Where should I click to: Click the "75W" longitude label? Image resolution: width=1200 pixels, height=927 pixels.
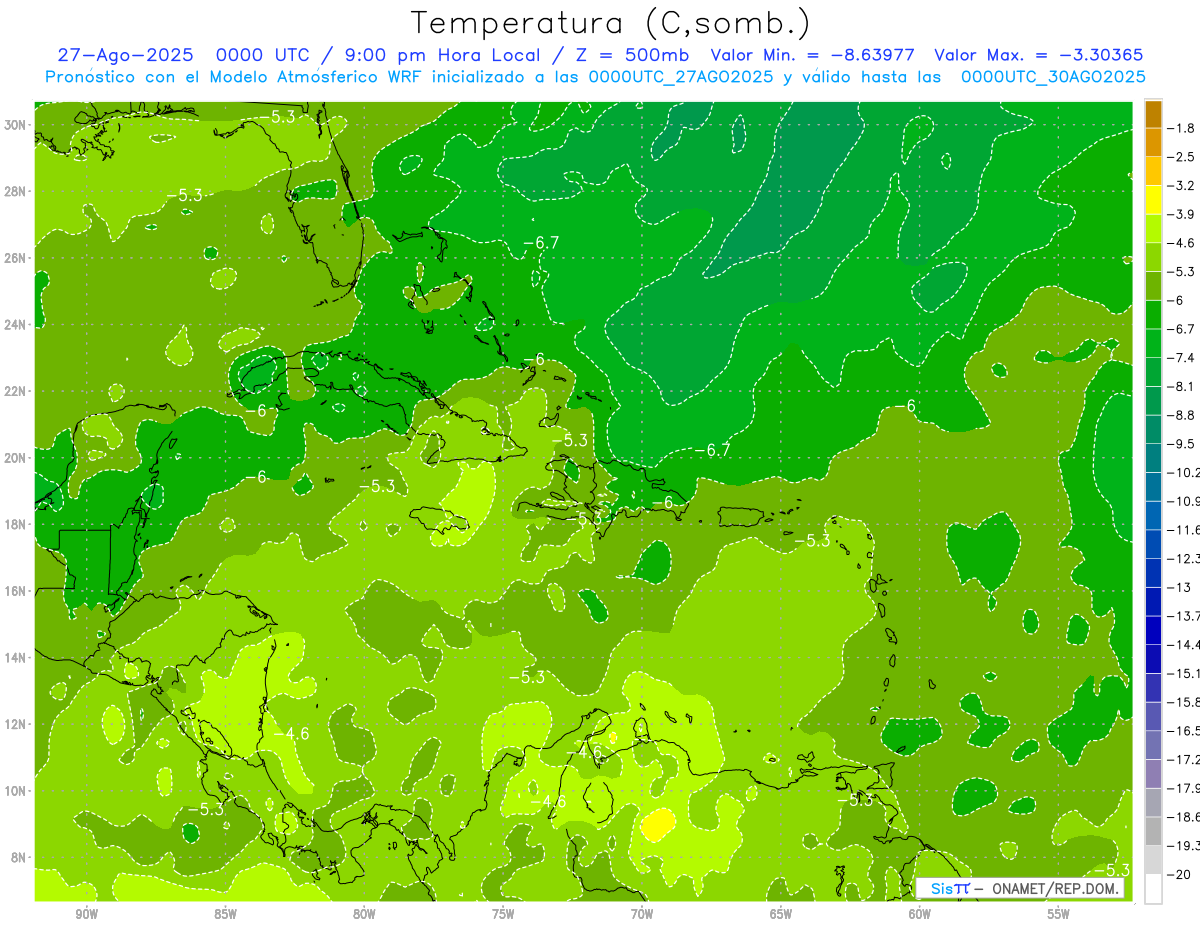(503, 915)
